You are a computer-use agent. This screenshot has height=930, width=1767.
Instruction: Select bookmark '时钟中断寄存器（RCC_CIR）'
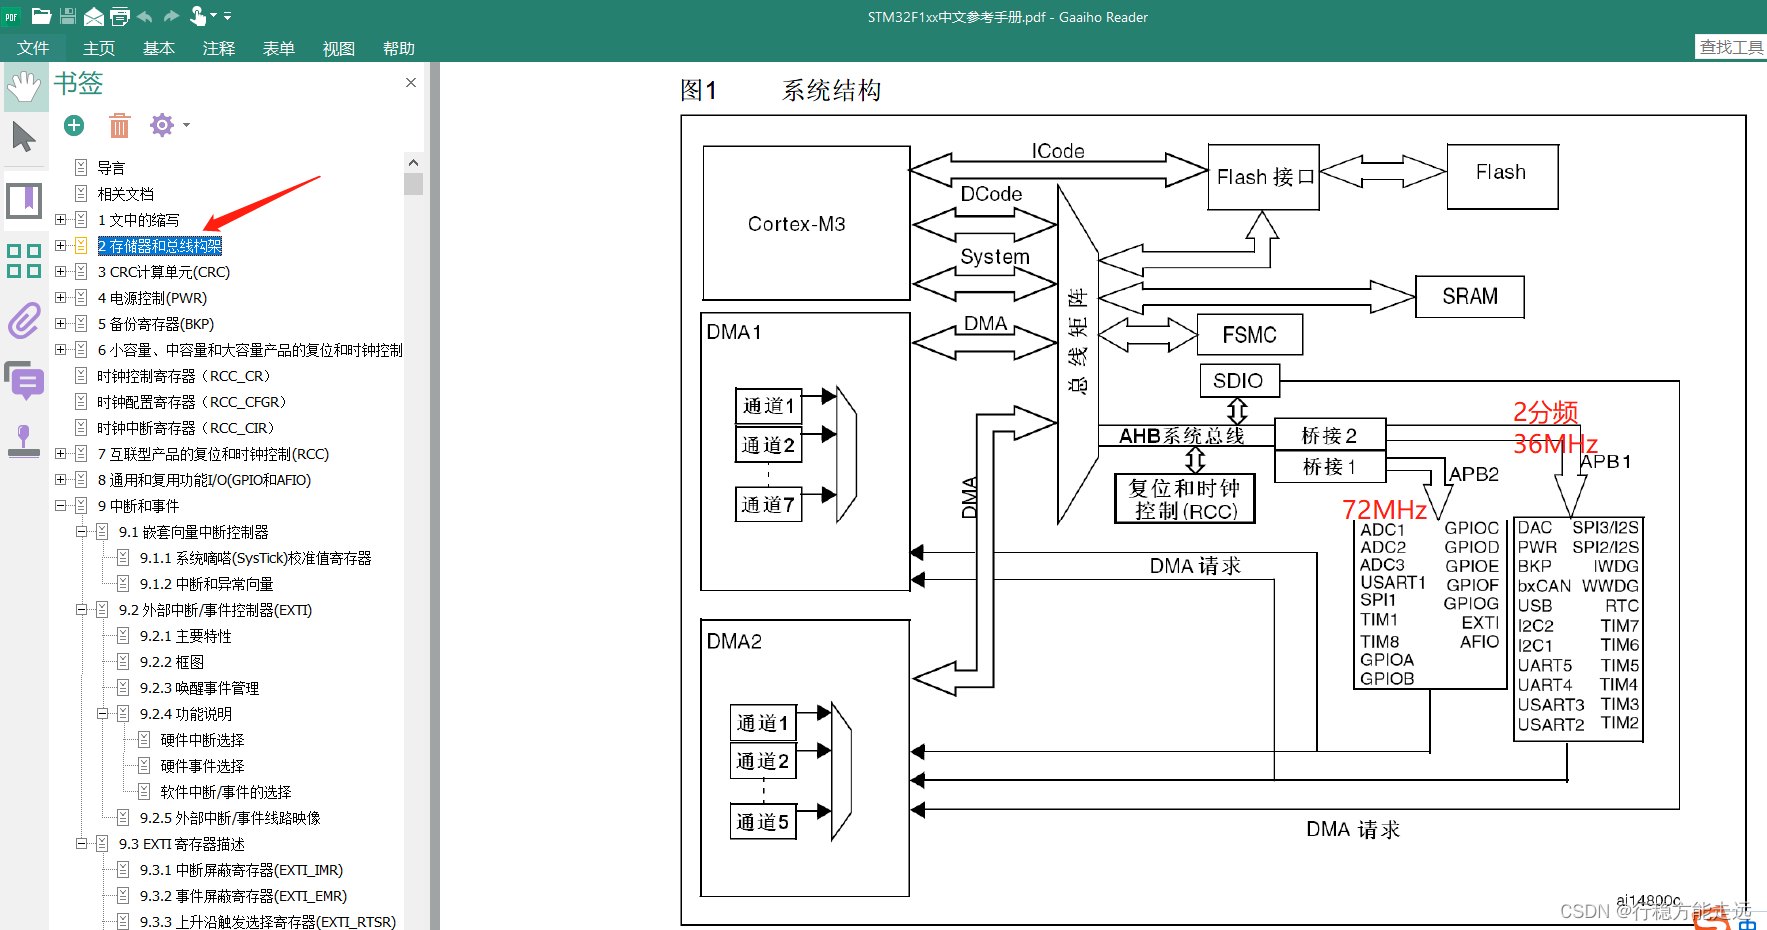tap(189, 428)
